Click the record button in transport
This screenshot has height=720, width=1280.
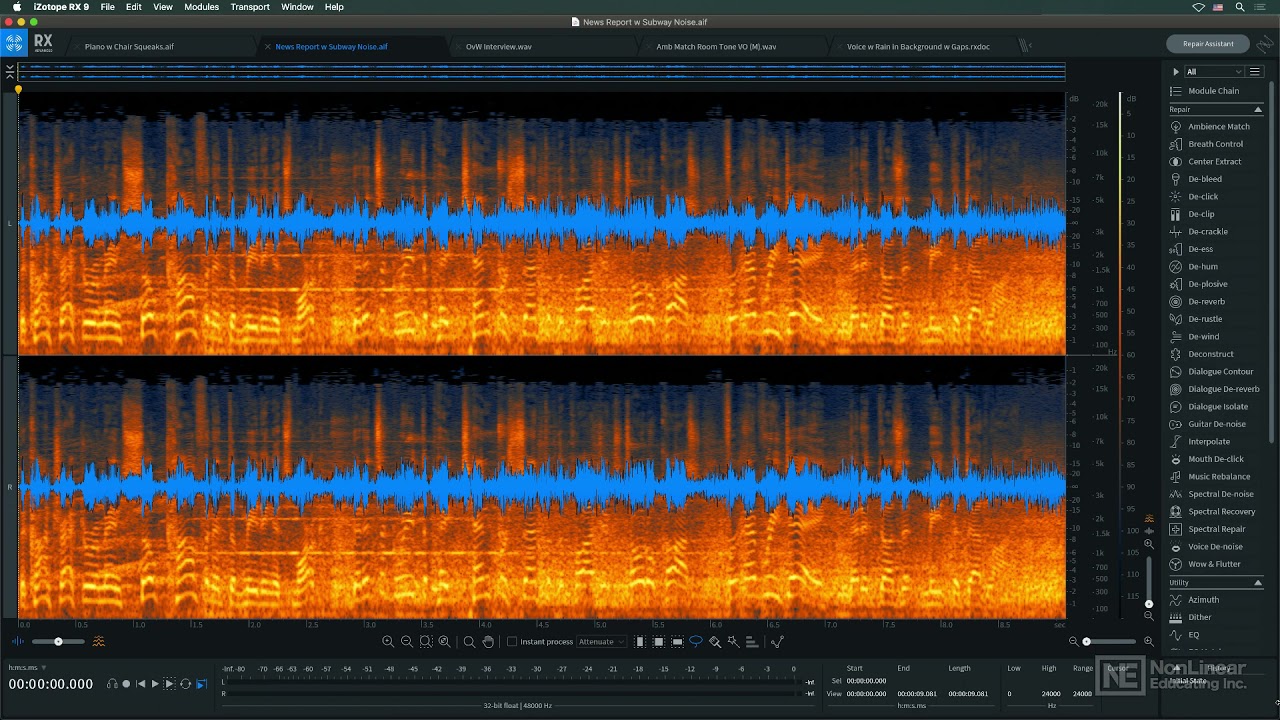(x=126, y=684)
